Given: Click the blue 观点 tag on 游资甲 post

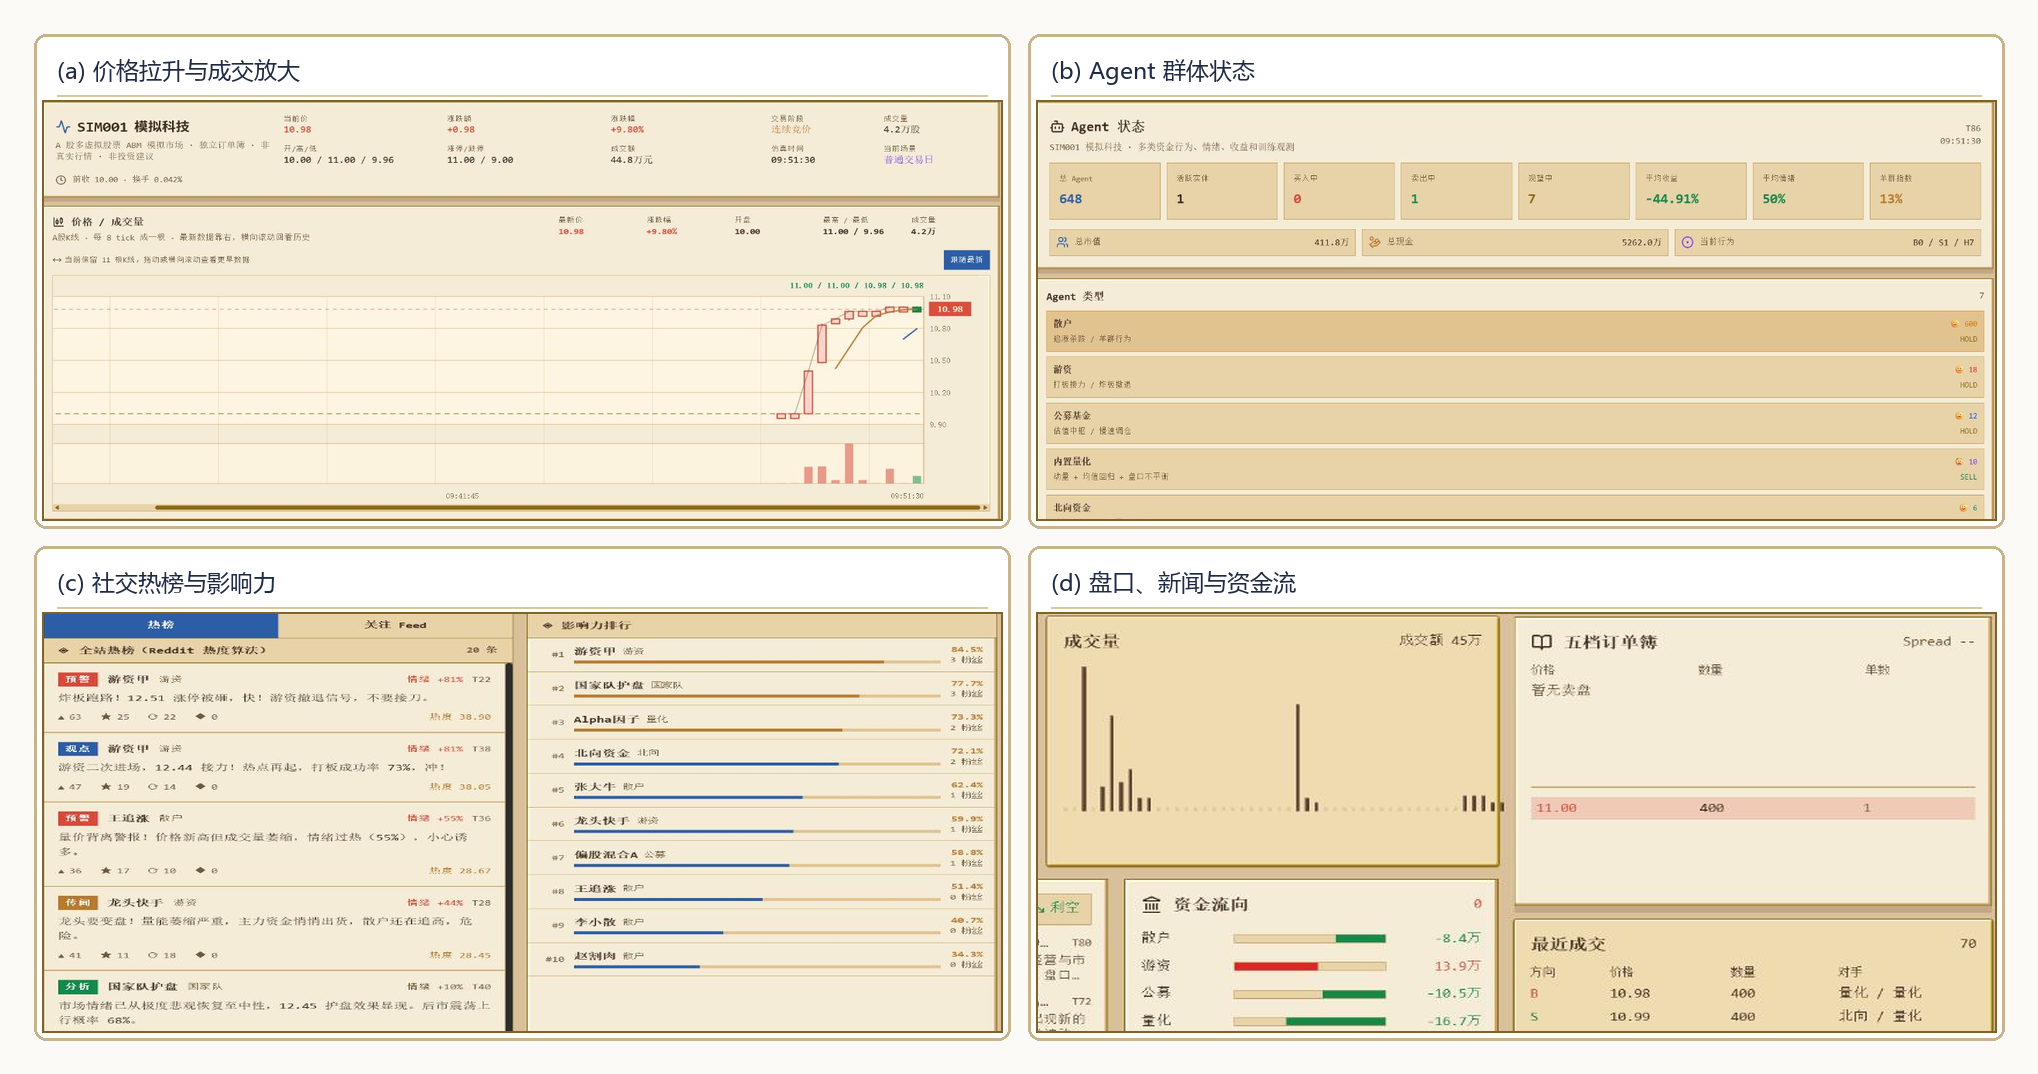Looking at the screenshot, I should [x=78, y=749].
